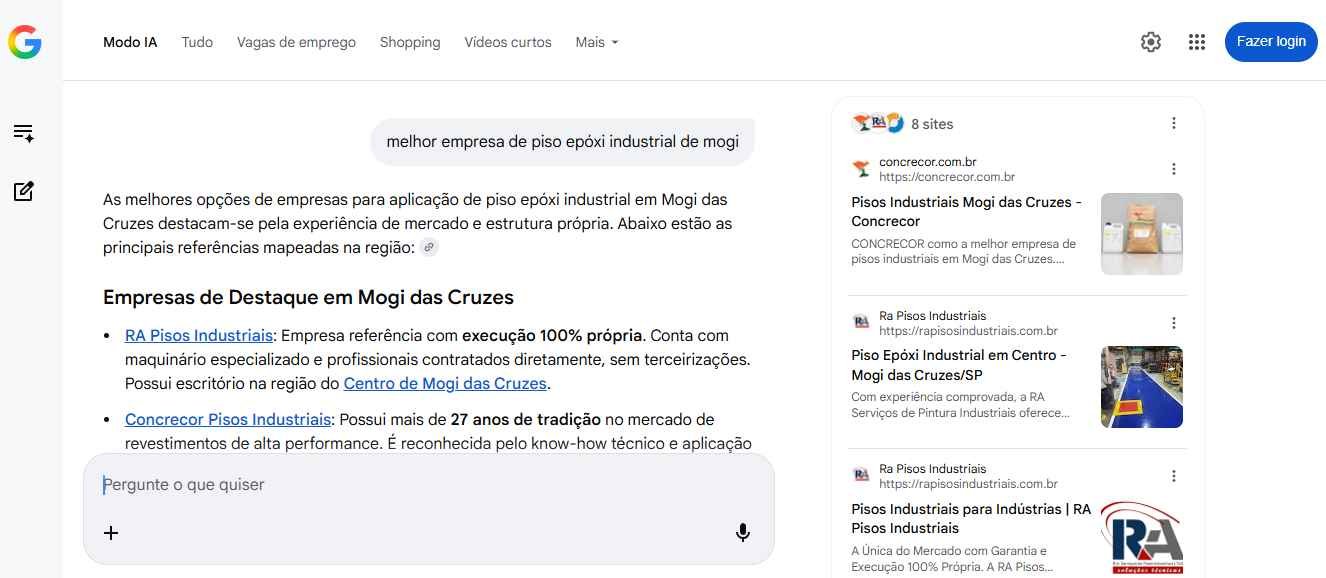The image size is (1326, 578).
Task: Click the RA favicon of the Piso Epóxi result
Action: click(x=861, y=322)
